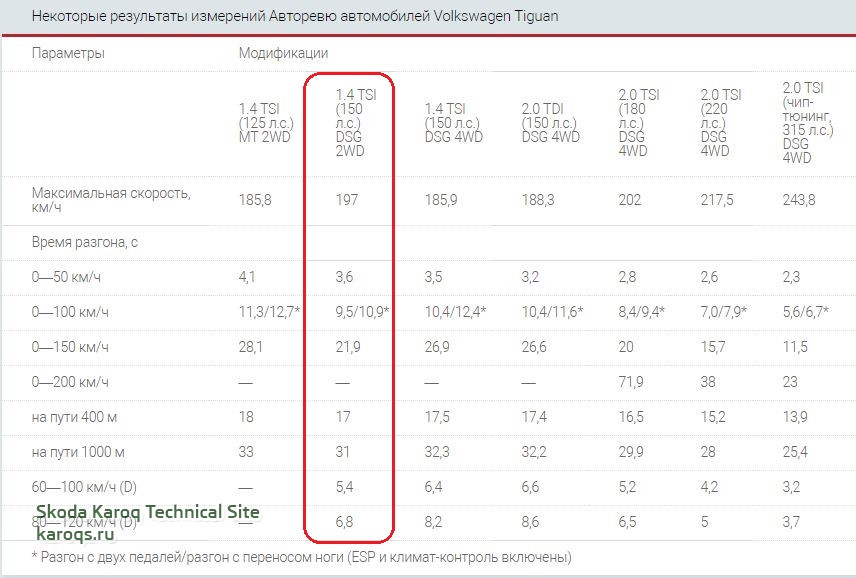Screen dimensions: 856x578
Task: Click the '4,1' cell in the 0—50 км/ч row
Action: [x=247, y=277]
